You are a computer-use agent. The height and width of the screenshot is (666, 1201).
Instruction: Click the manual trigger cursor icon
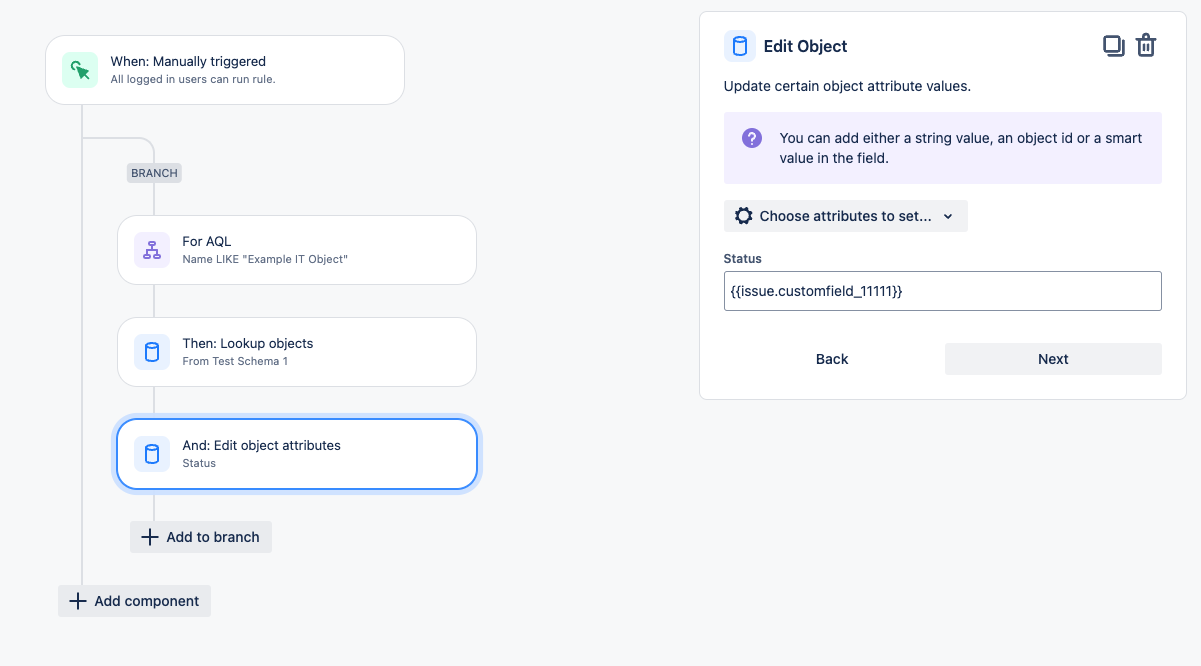click(79, 69)
